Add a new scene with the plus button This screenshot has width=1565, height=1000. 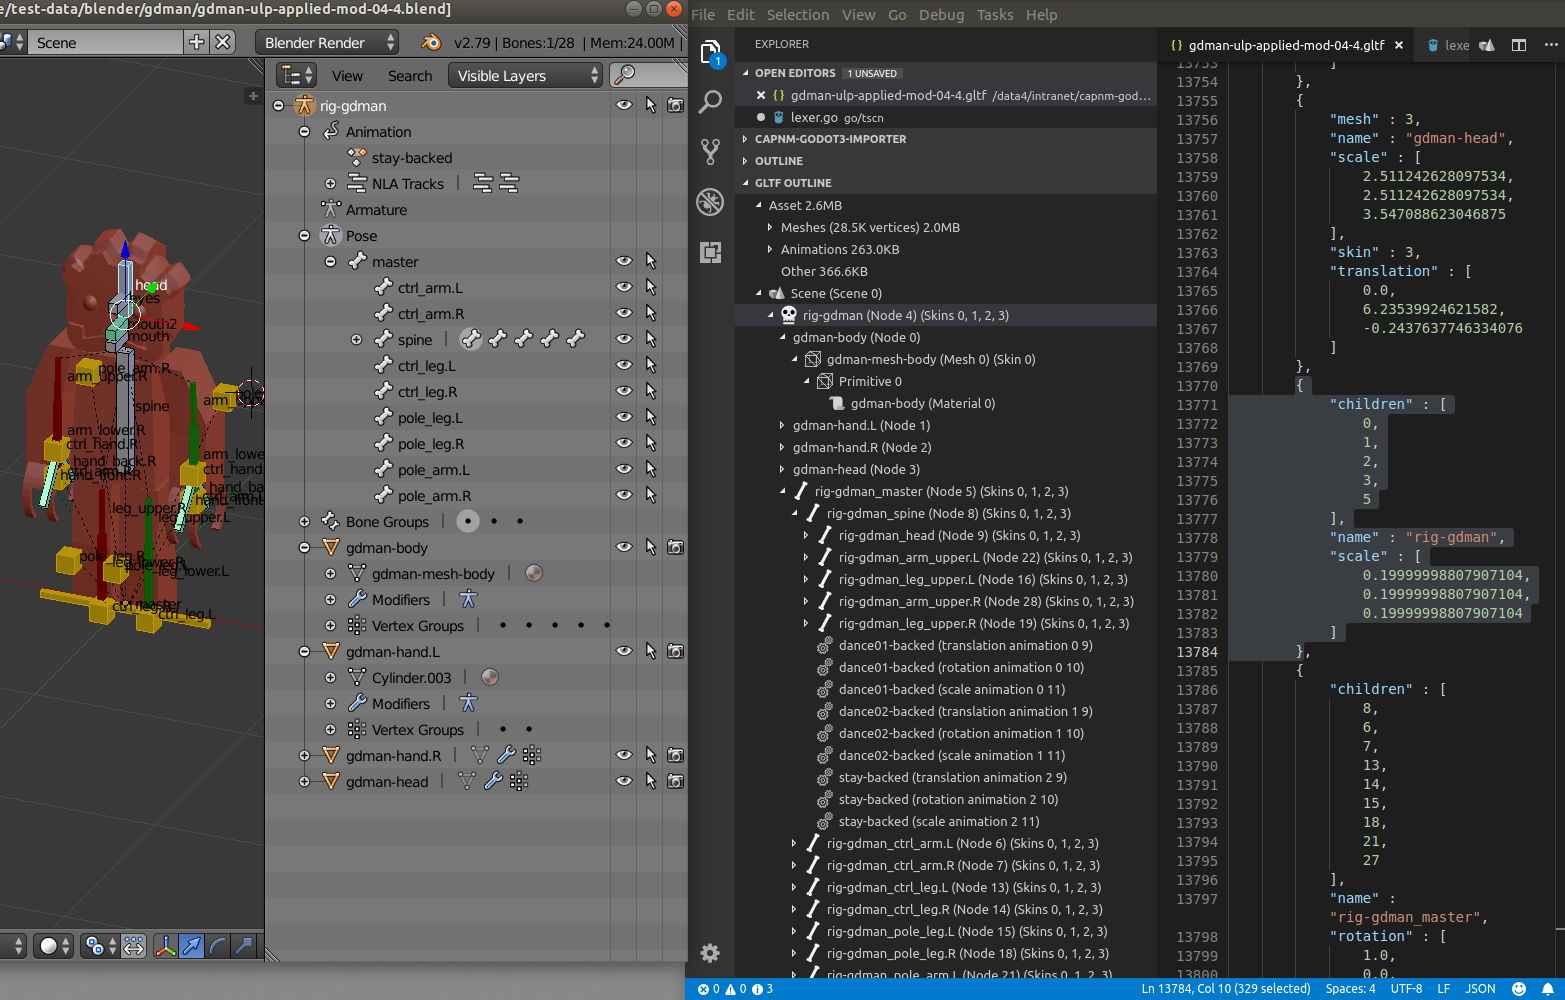[x=196, y=42]
